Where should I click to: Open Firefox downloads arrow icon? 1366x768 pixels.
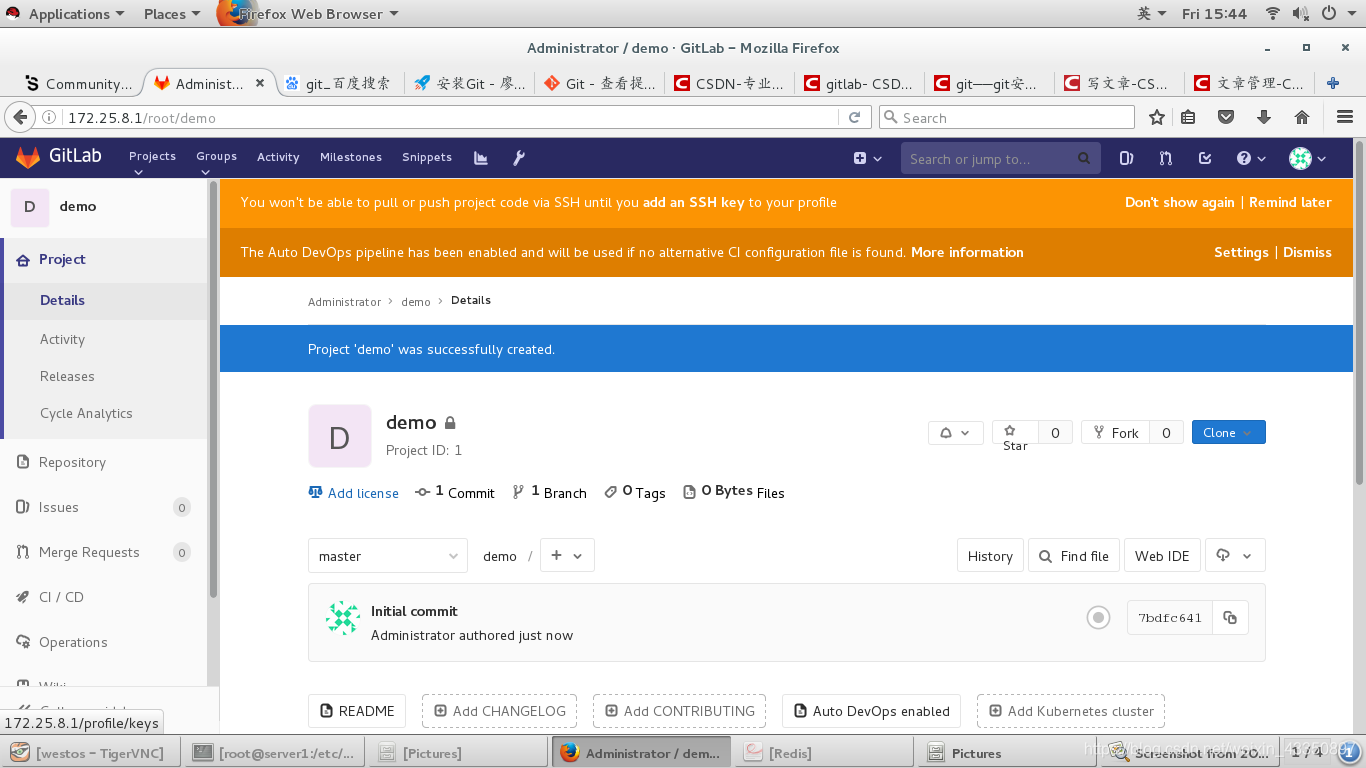click(1264, 117)
